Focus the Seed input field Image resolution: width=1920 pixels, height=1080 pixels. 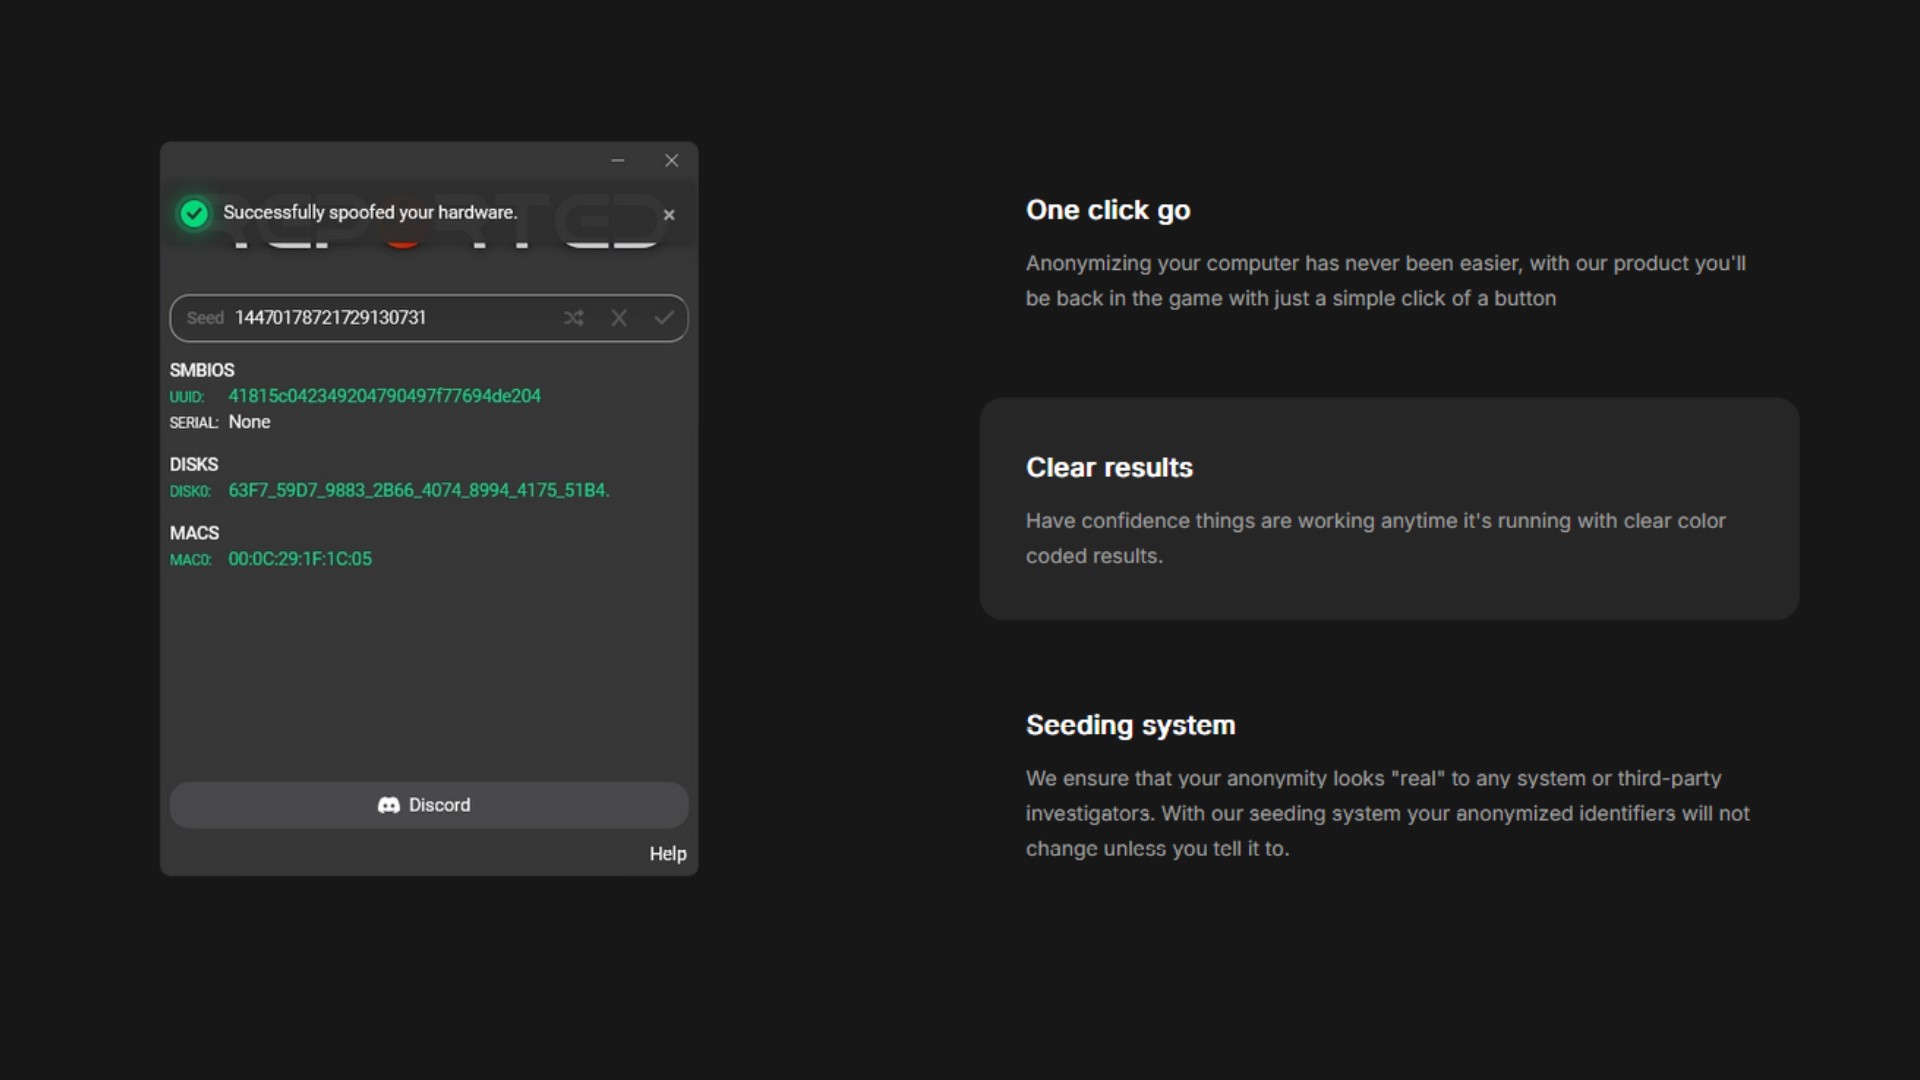pos(380,318)
